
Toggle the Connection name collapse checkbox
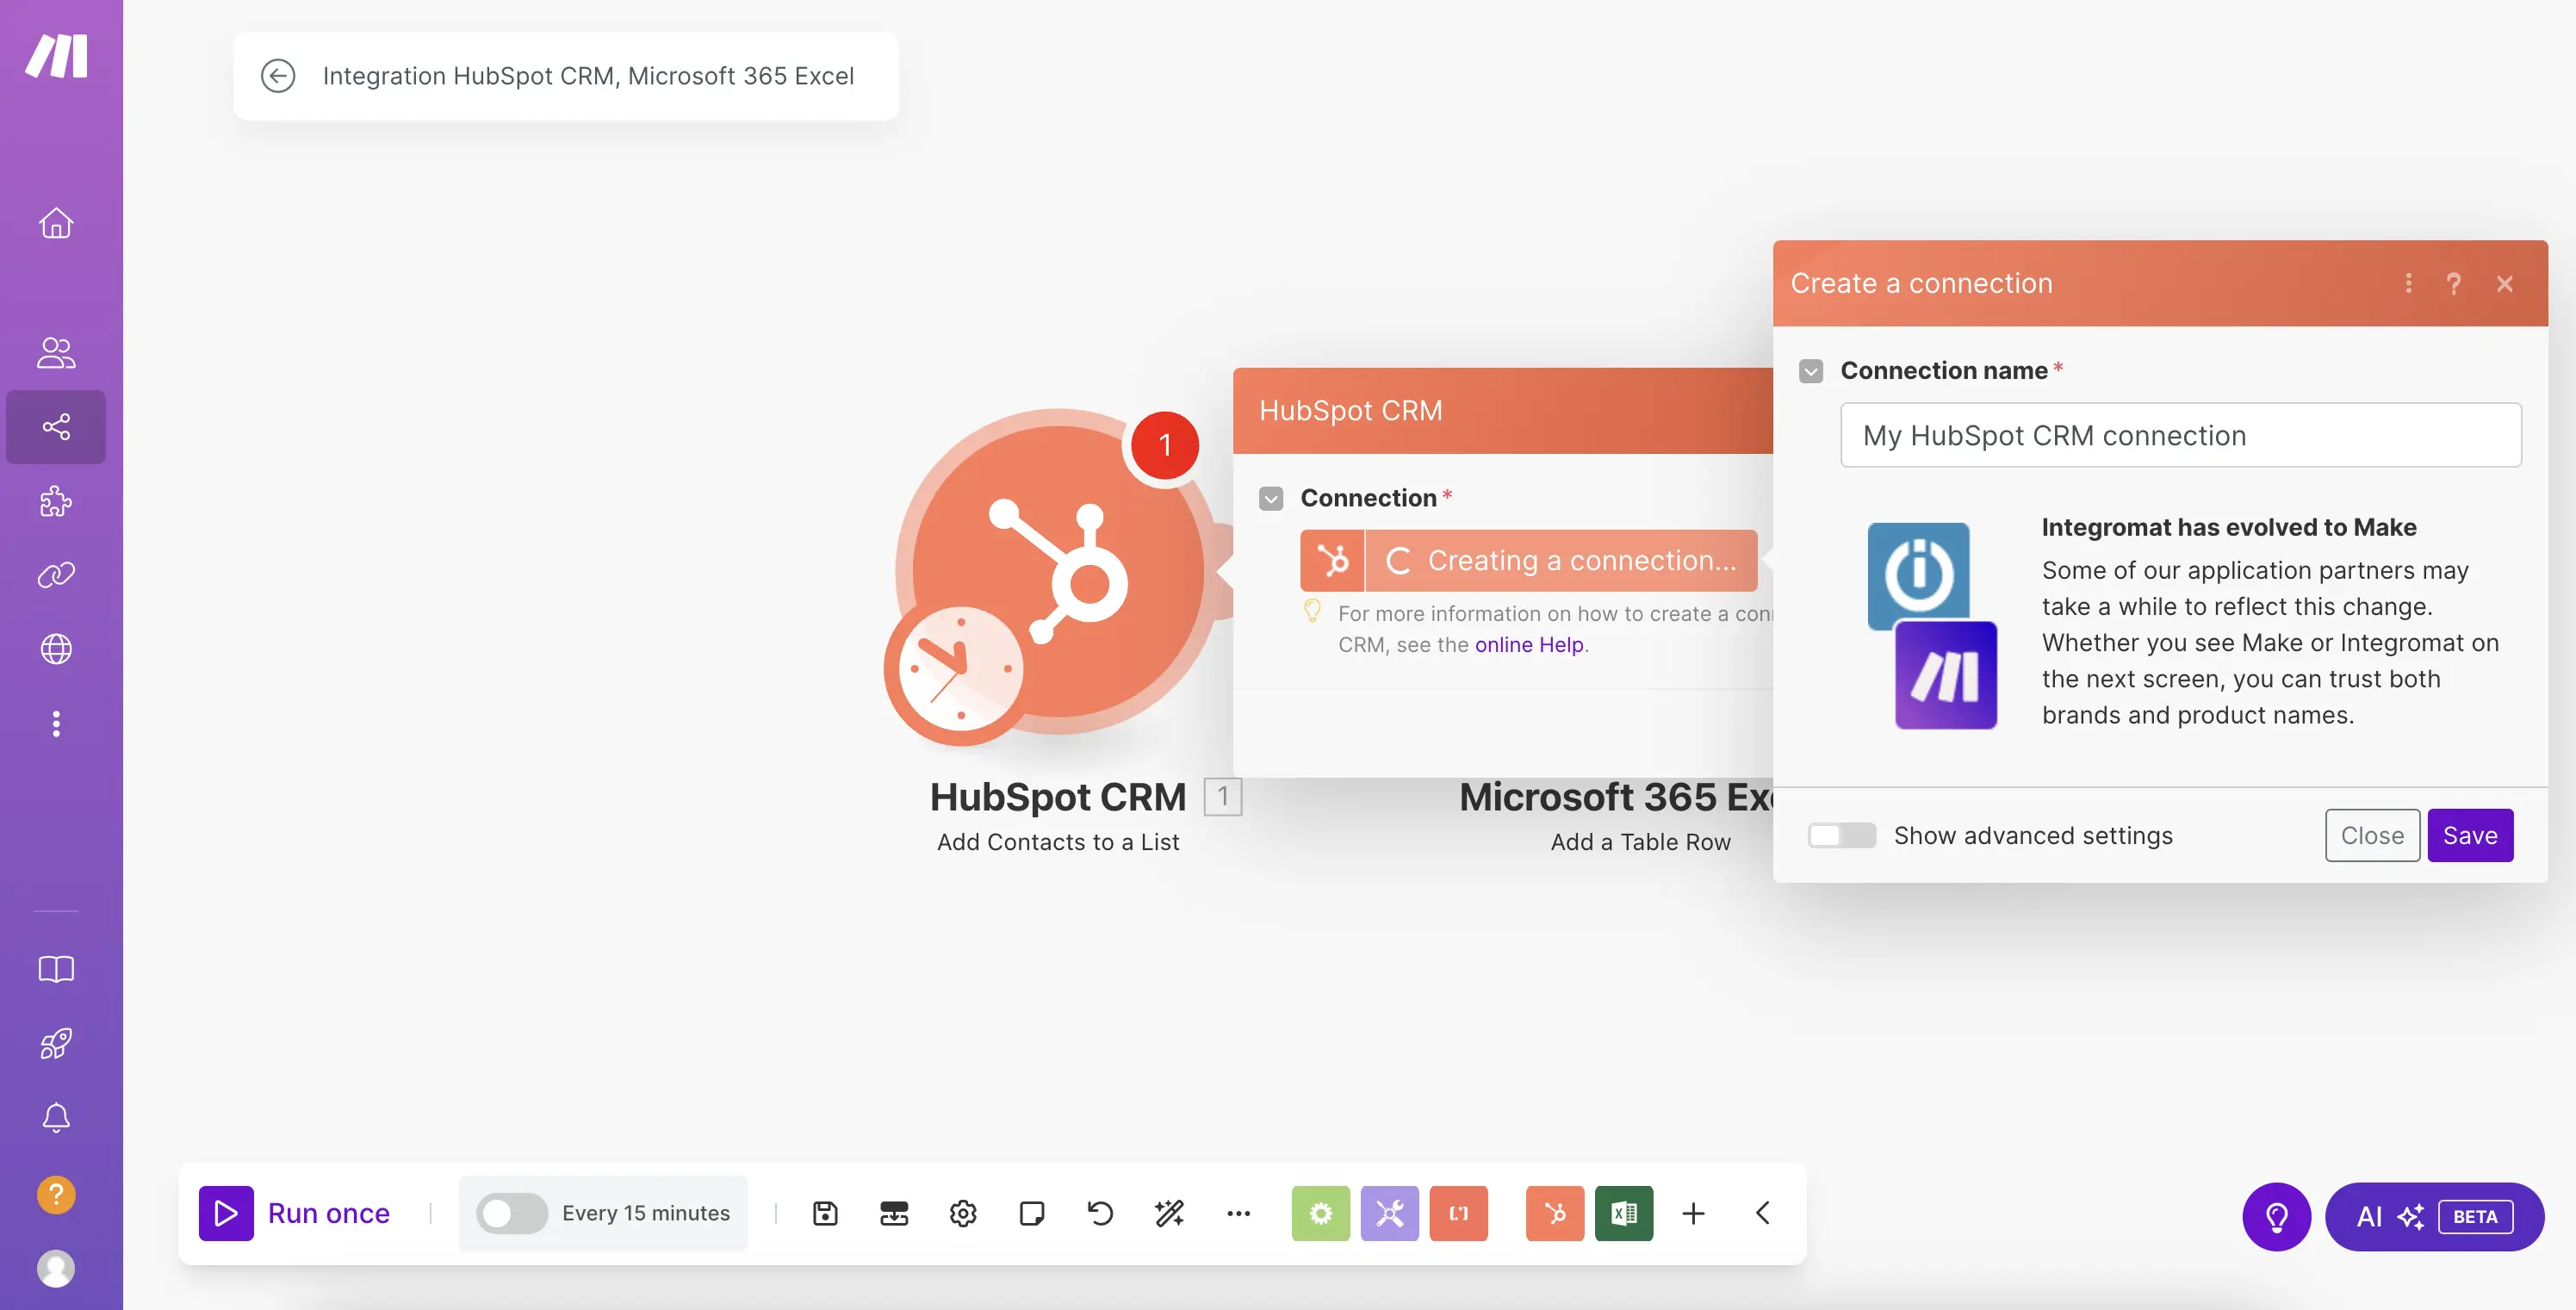coord(1811,371)
